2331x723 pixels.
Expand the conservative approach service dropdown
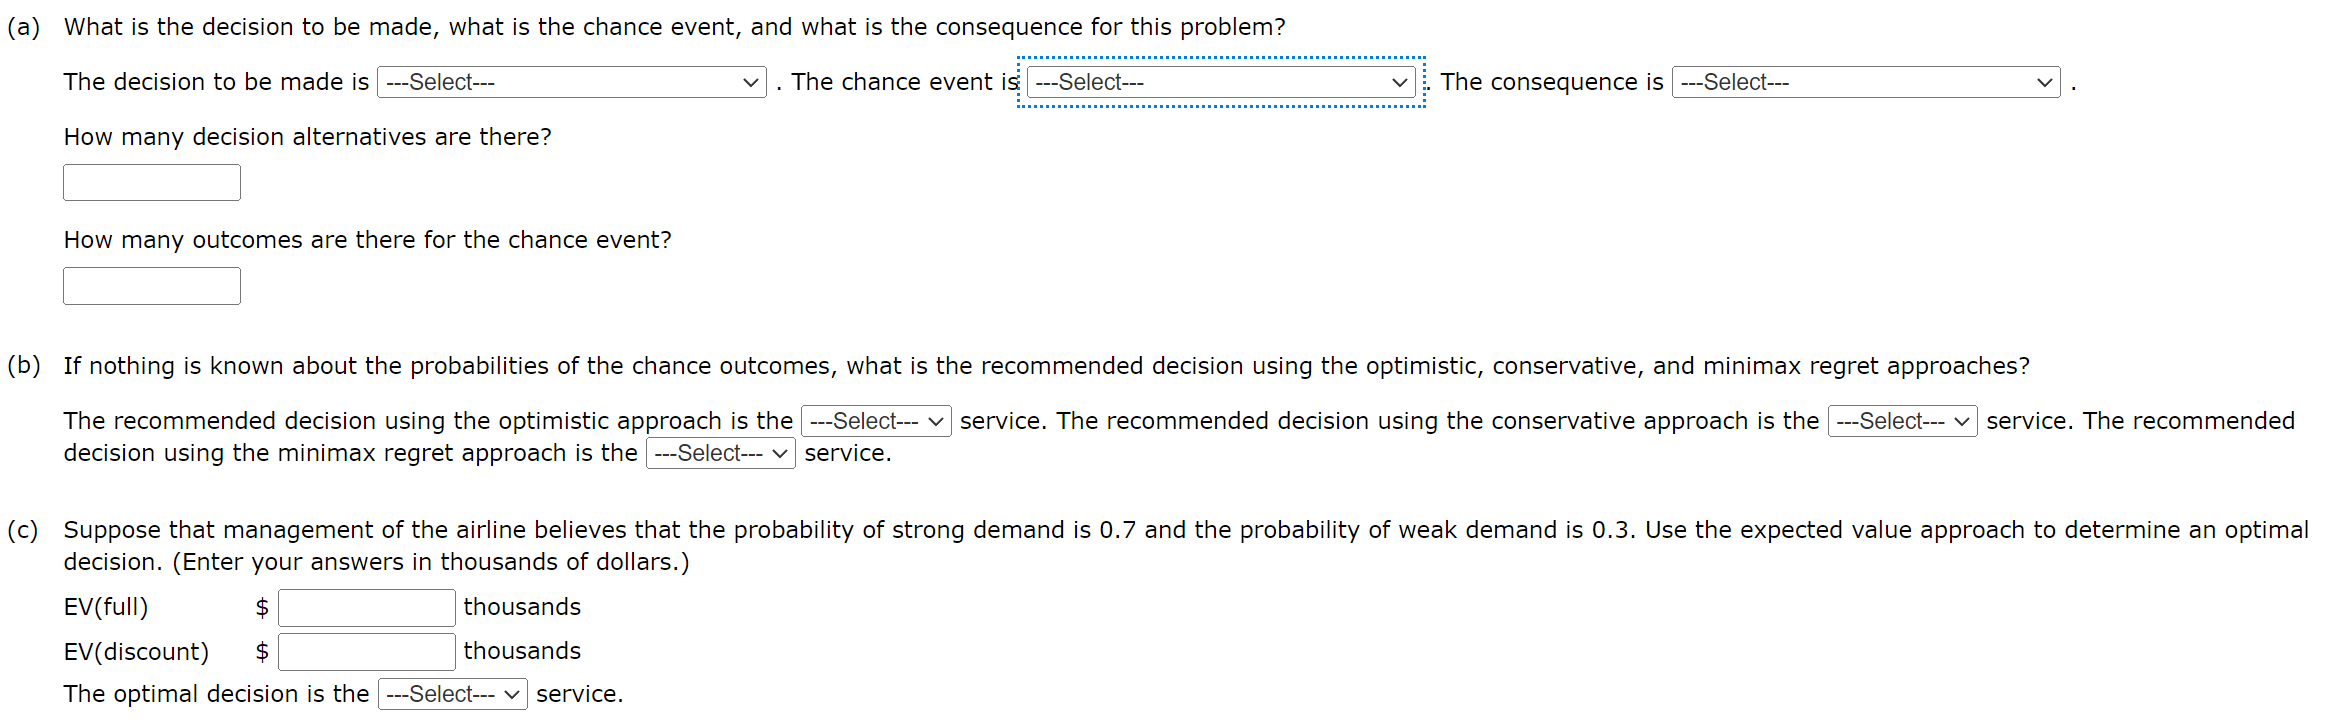(1902, 421)
